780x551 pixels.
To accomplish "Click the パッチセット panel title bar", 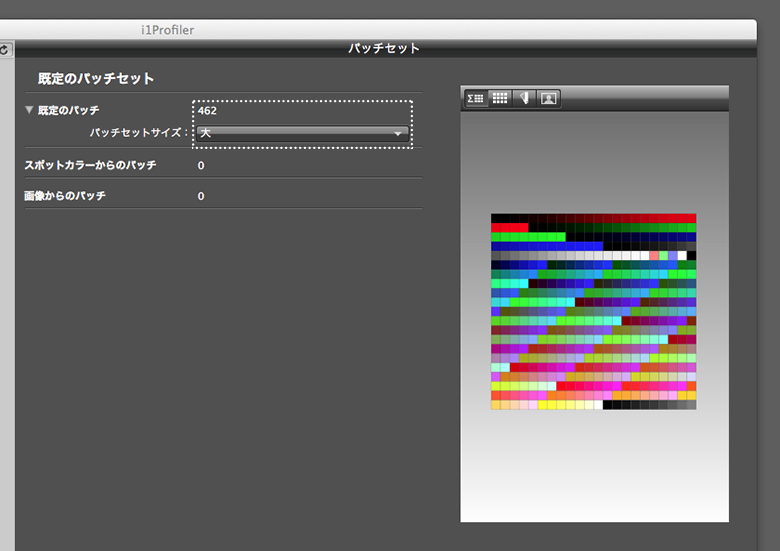I will [384, 48].
